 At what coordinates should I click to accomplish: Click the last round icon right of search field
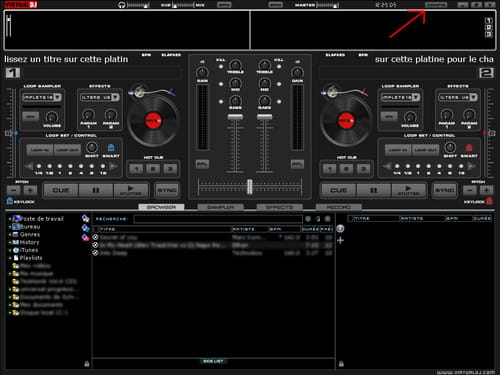(x=328, y=219)
